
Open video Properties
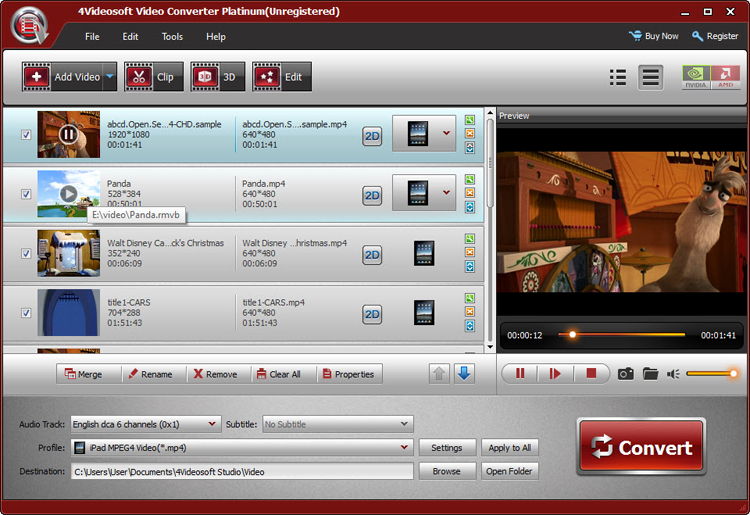[348, 374]
